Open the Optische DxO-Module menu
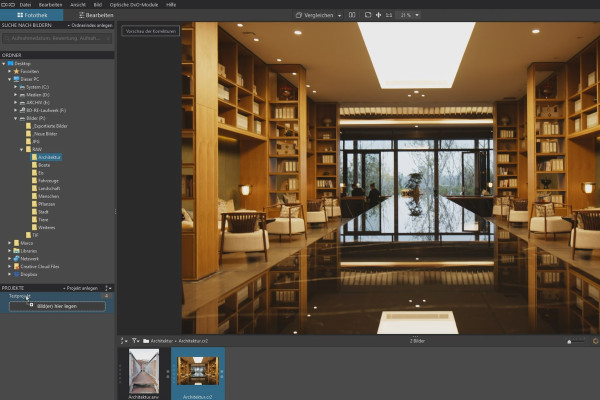600x400 pixels. tap(134, 5)
